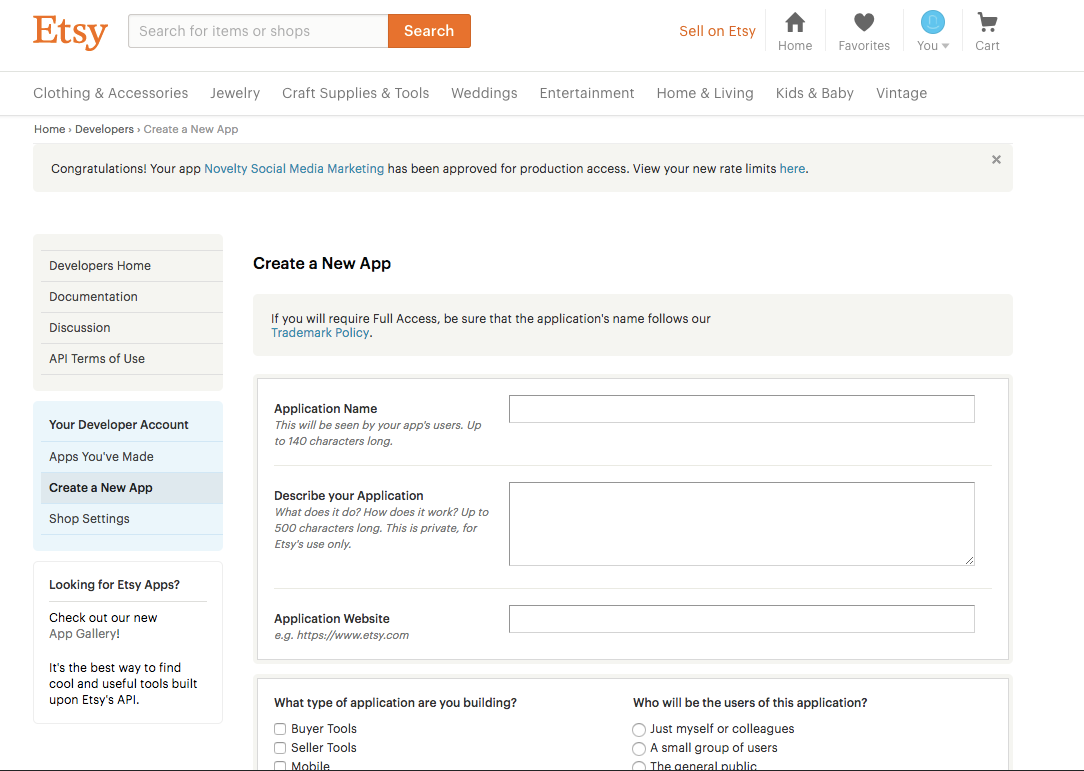Click the Looking for Etsy Apps? heading
The image size is (1084, 771).
pyautogui.click(x=114, y=585)
